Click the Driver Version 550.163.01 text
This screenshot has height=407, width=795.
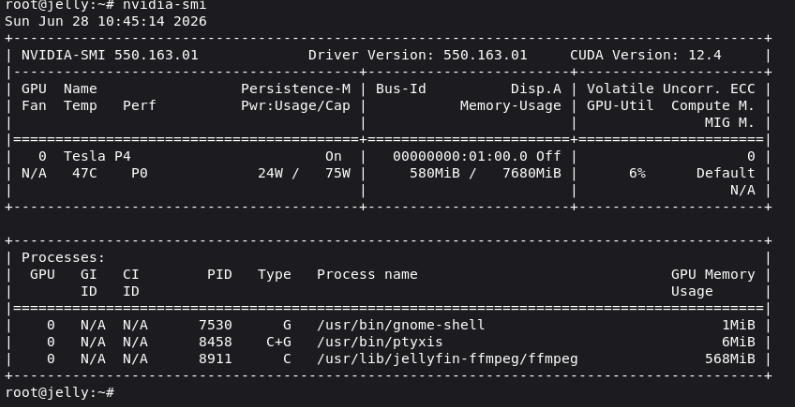point(418,55)
